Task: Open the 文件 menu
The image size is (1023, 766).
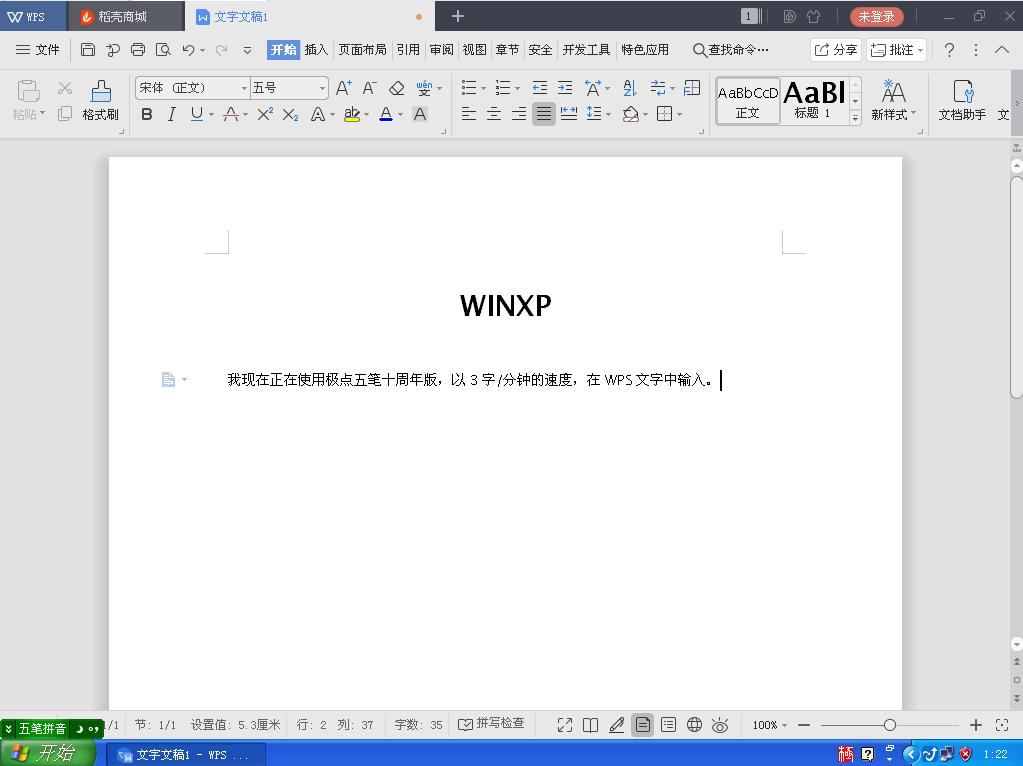Action: click(47, 49)
